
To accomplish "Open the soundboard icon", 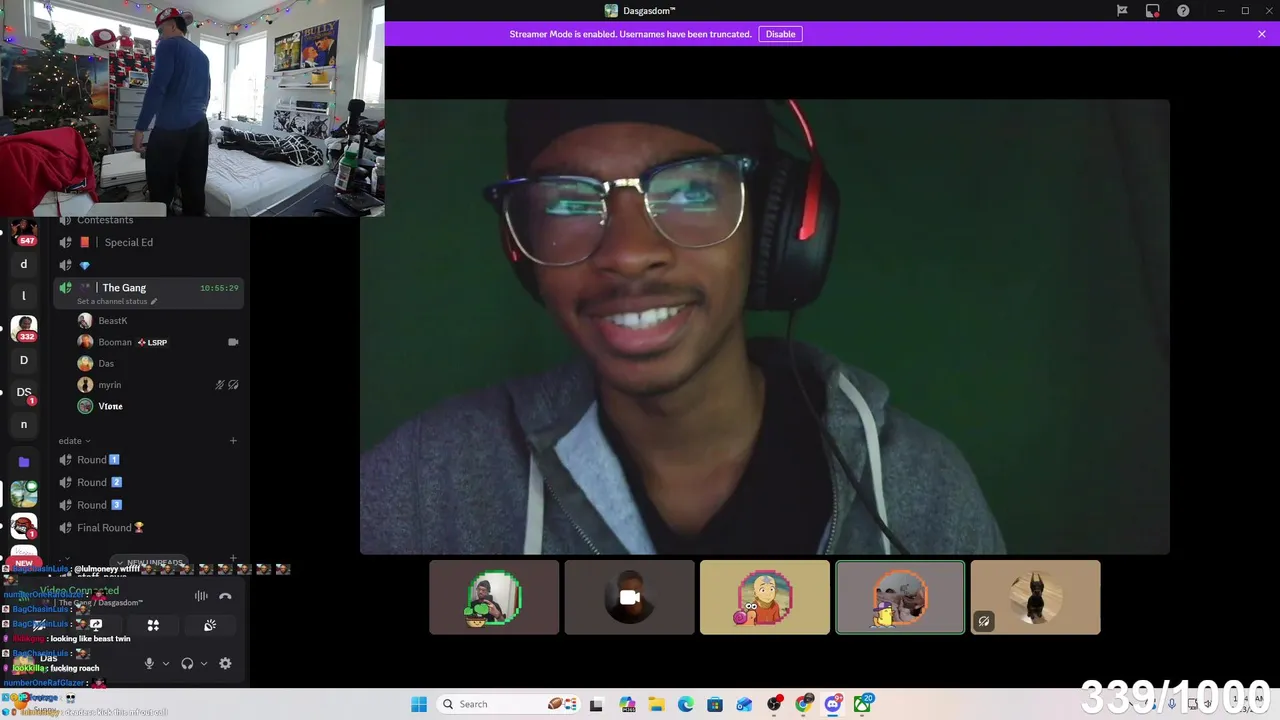I will coord(210,625).
